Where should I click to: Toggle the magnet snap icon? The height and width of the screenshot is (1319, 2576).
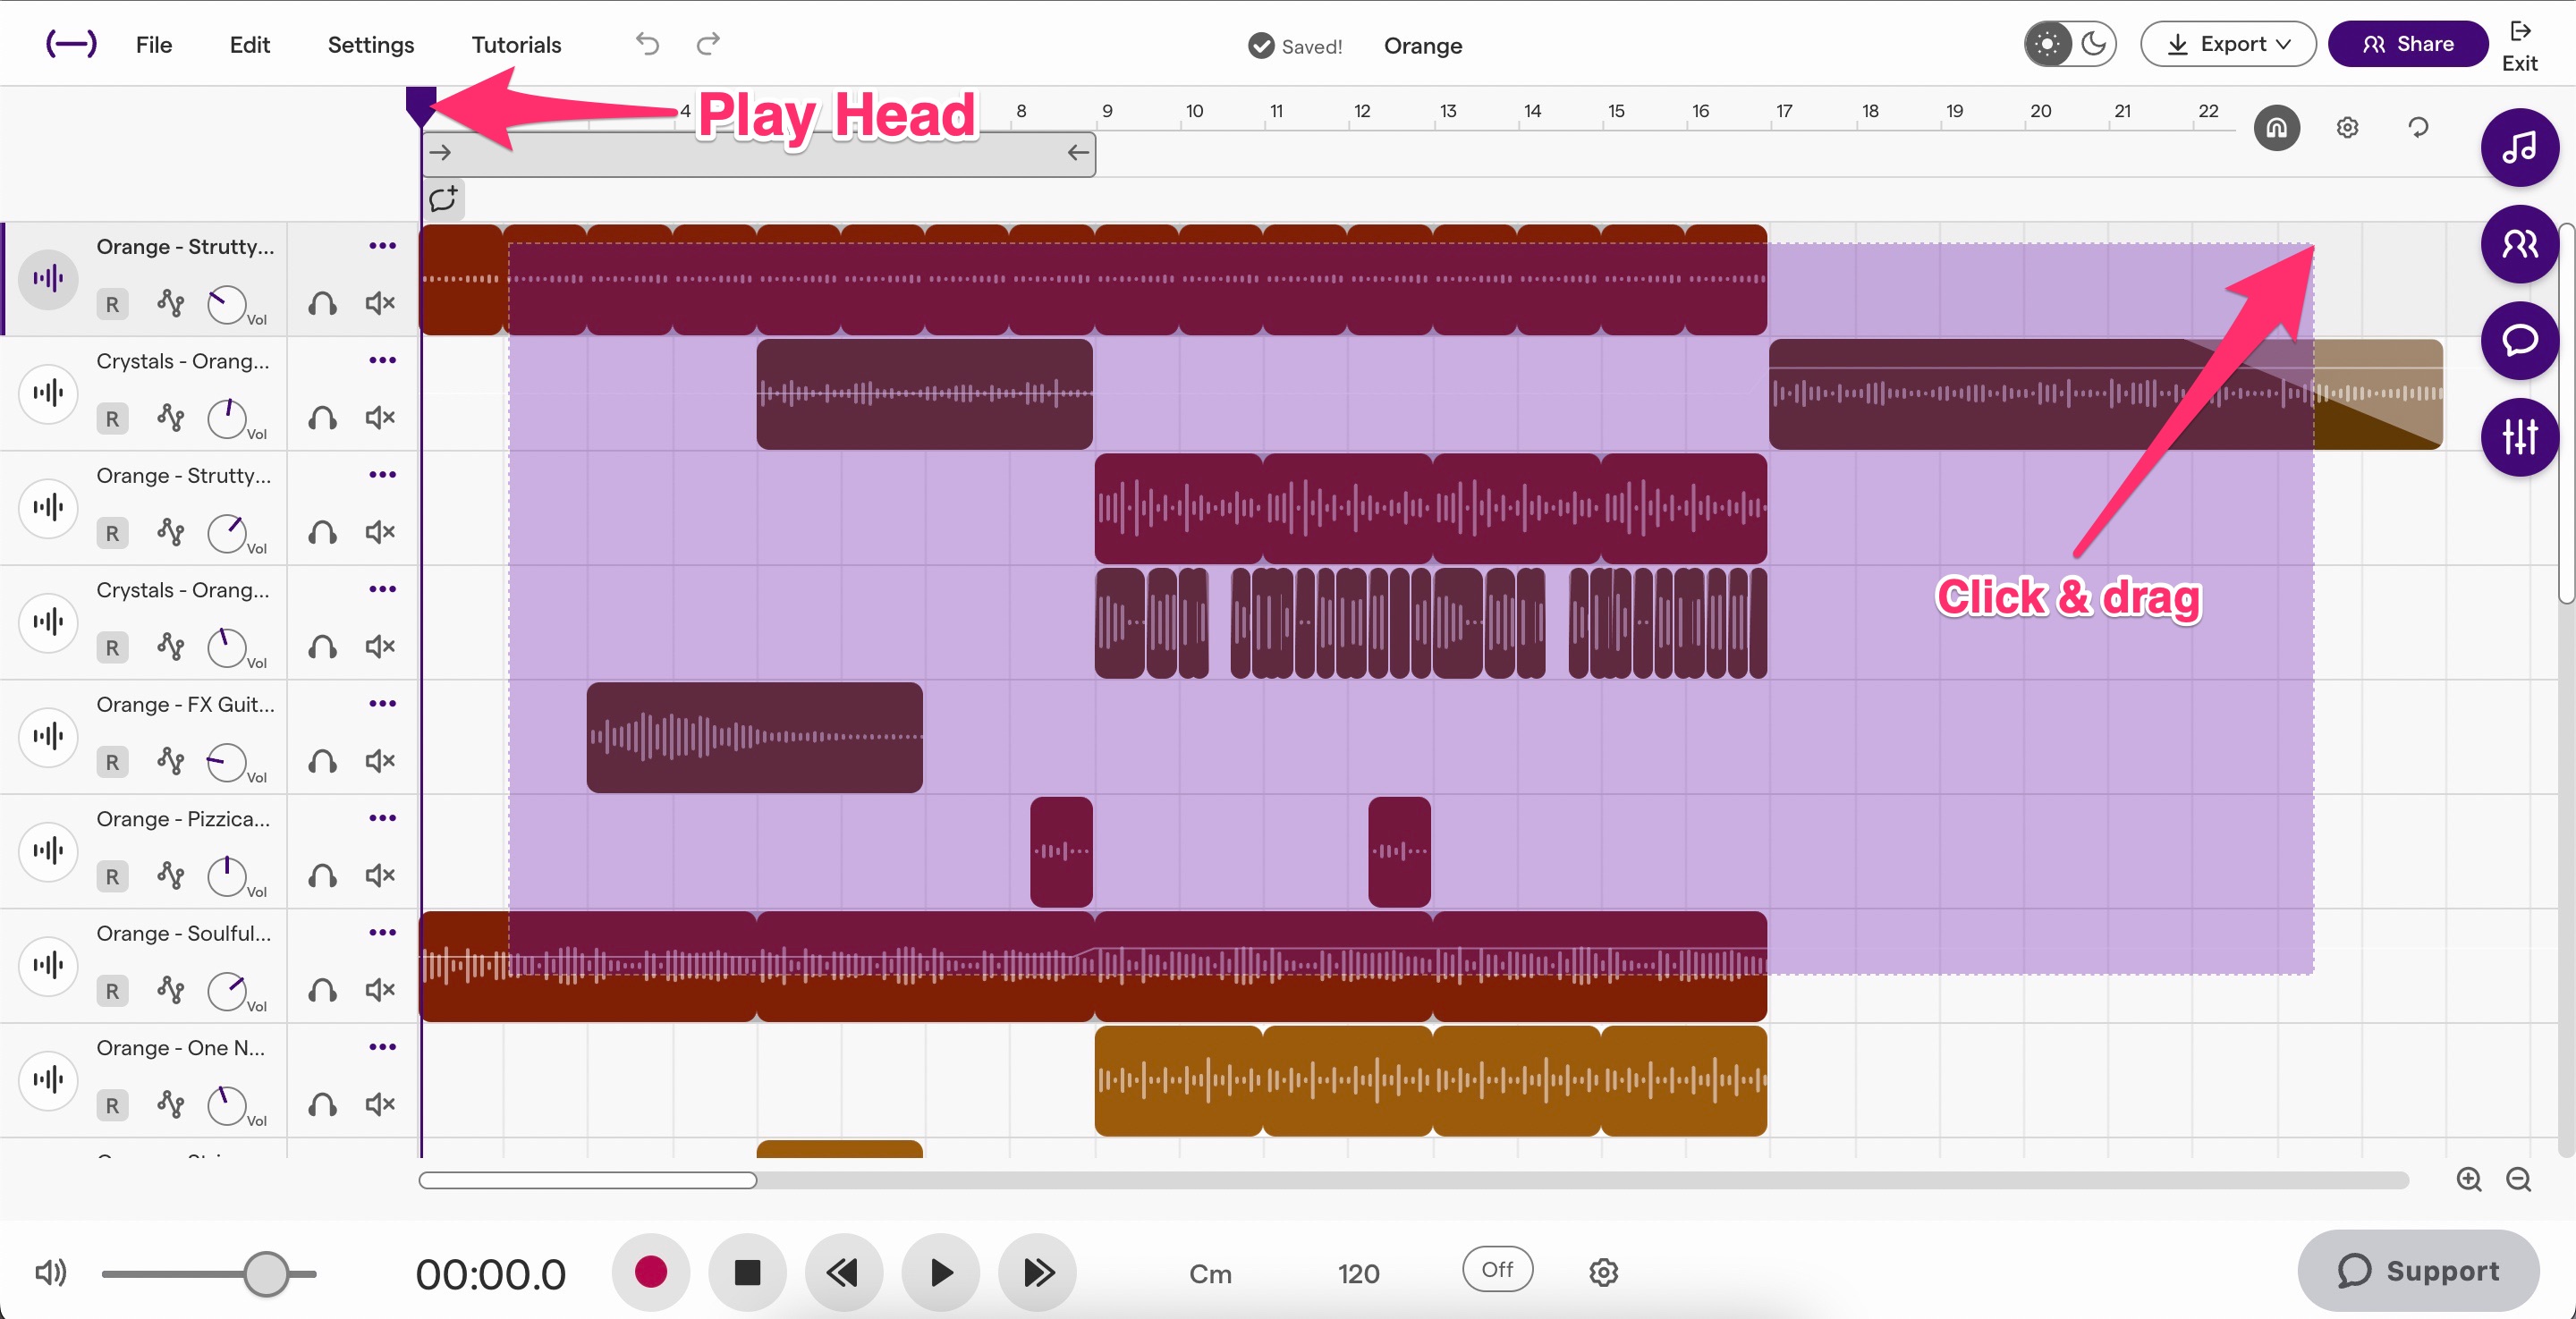pyautogui.click(x=2277, y=128)
